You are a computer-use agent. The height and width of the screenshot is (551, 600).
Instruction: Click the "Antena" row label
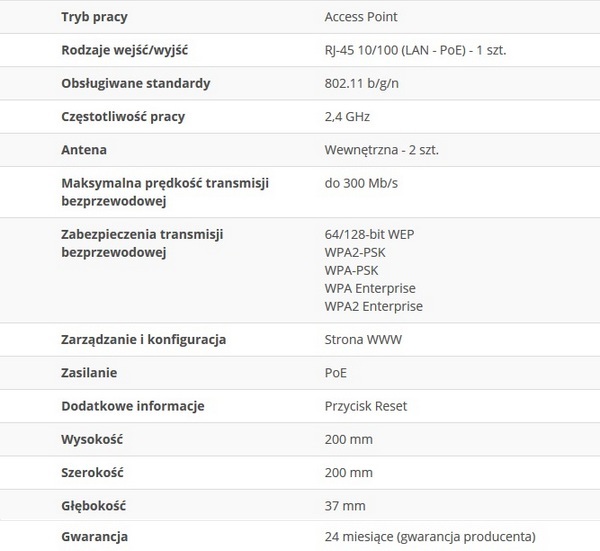[84, 150]
